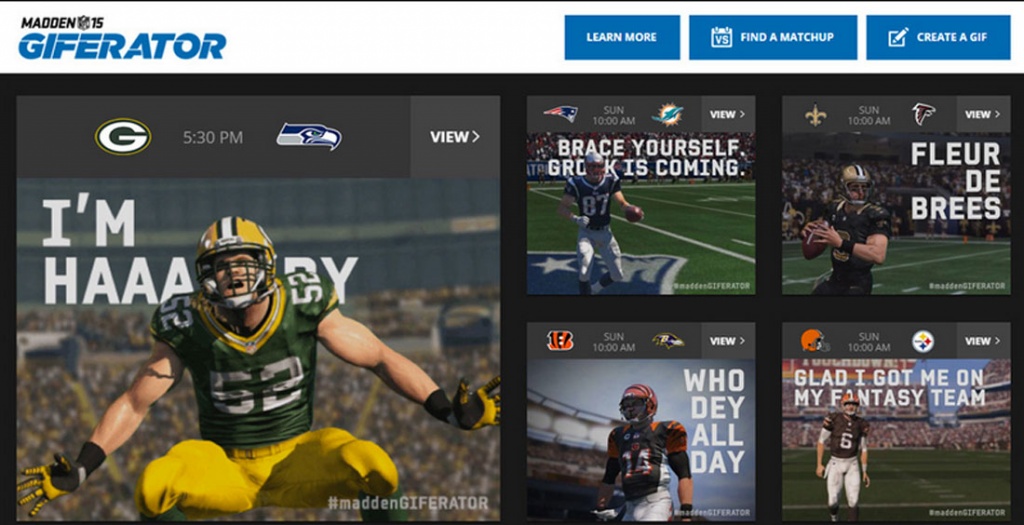Click the Miami Dolphins logo

click(x=667, y=114)
